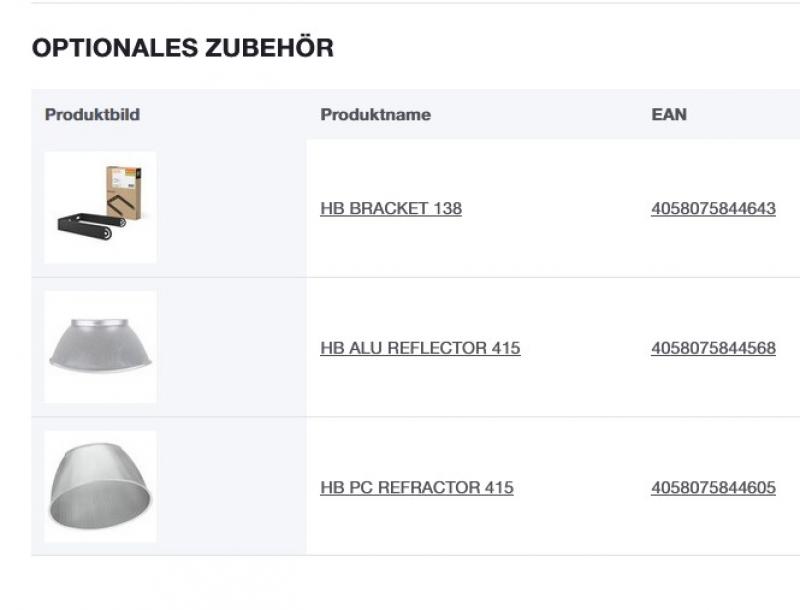800x610 pixels.
Task: Click the Produktname column header
Action: [375, 114]
